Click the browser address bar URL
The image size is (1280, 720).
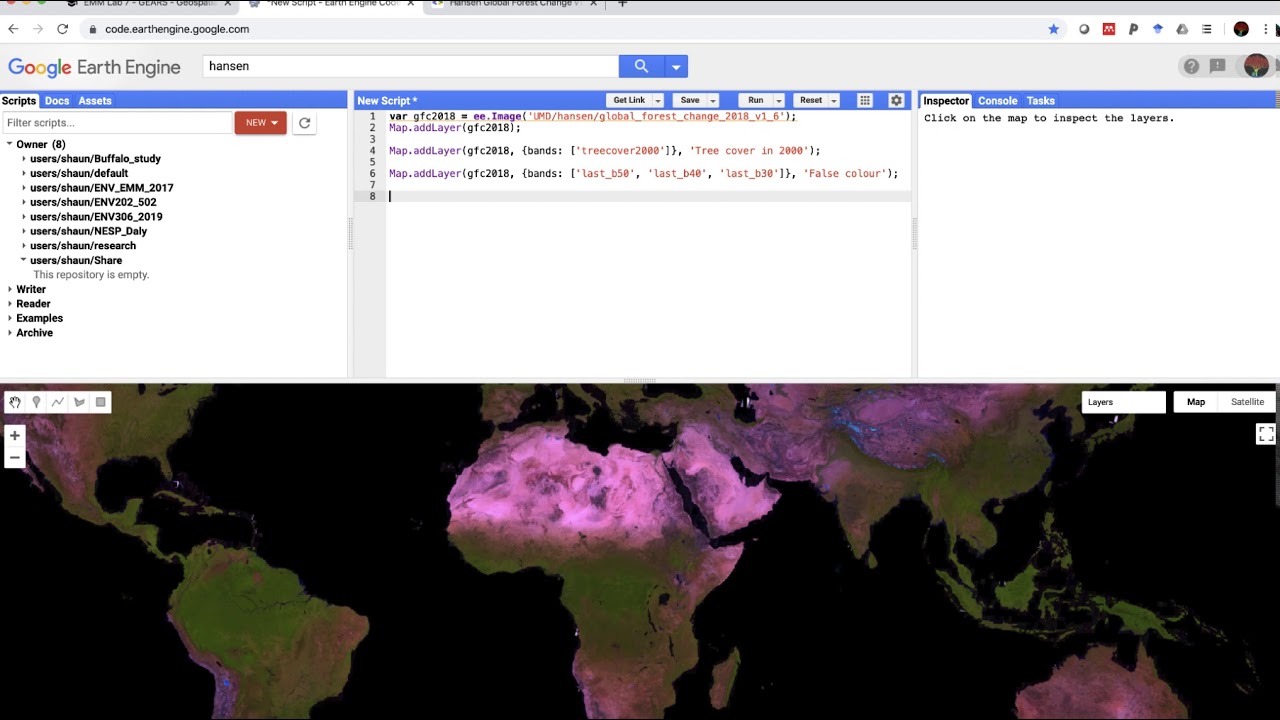(177, 29)
